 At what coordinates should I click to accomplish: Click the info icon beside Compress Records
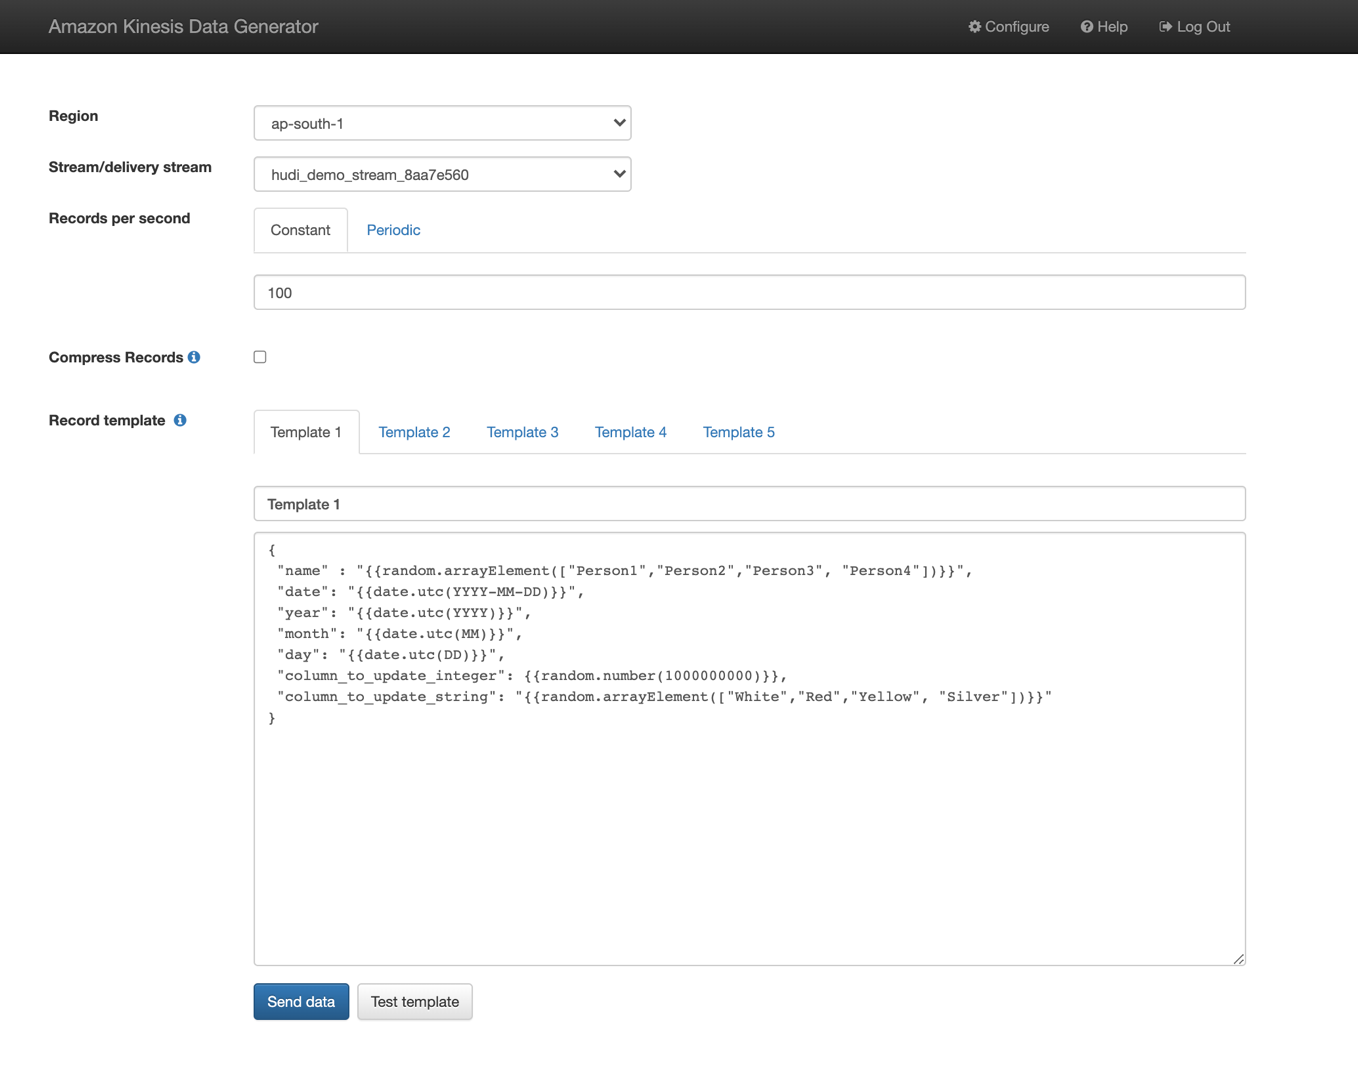point(194,357)
